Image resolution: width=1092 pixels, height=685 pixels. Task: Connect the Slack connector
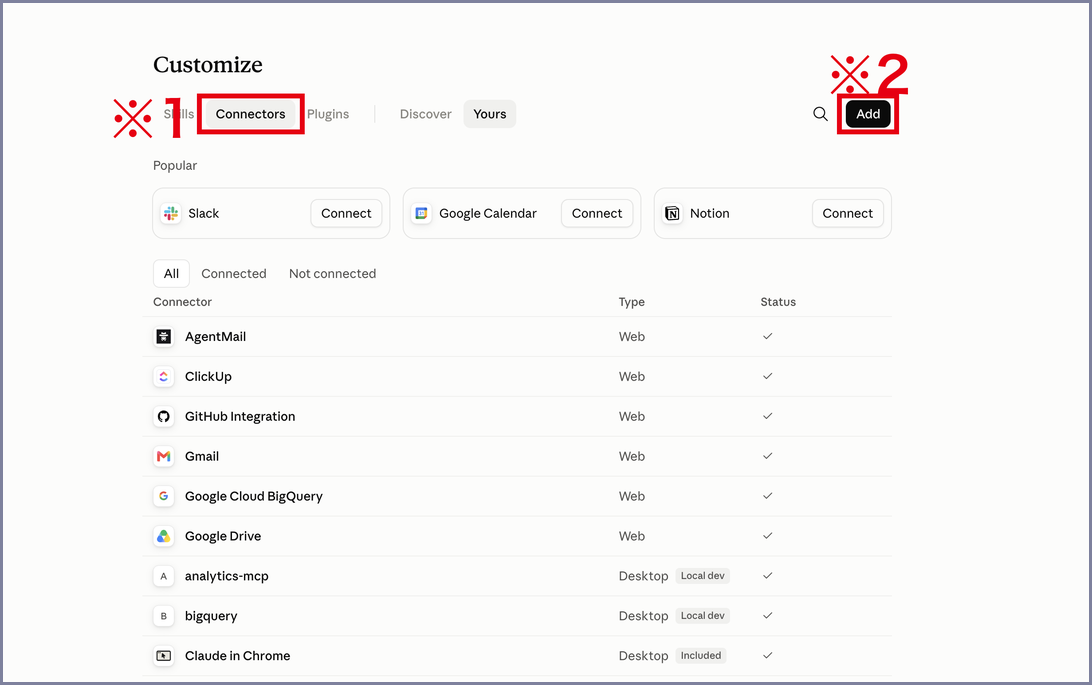(346, 213)
